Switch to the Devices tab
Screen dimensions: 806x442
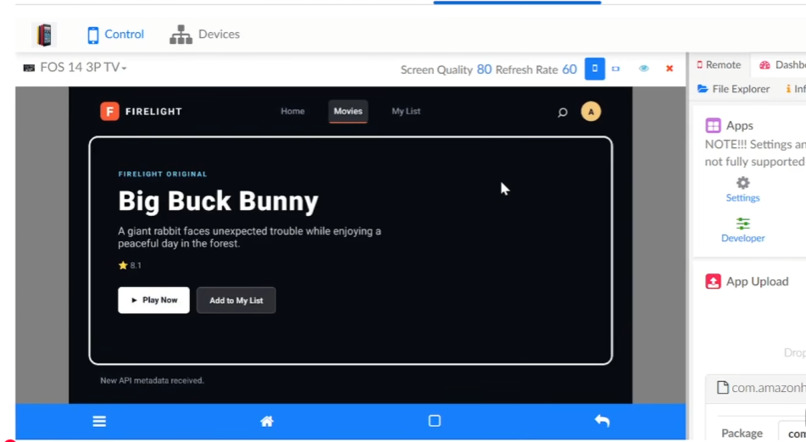205,34
